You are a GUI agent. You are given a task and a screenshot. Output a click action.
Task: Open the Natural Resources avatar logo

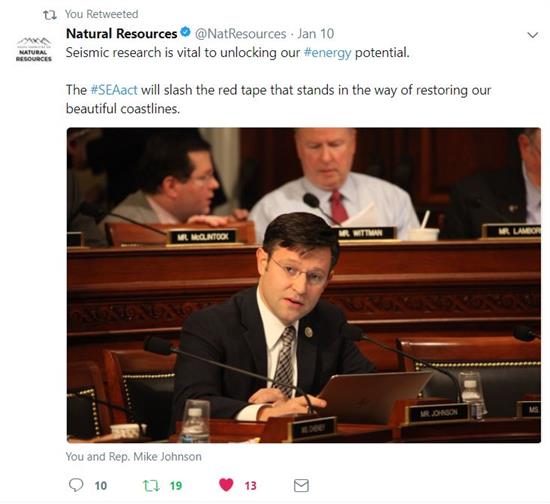coord(34,49)
